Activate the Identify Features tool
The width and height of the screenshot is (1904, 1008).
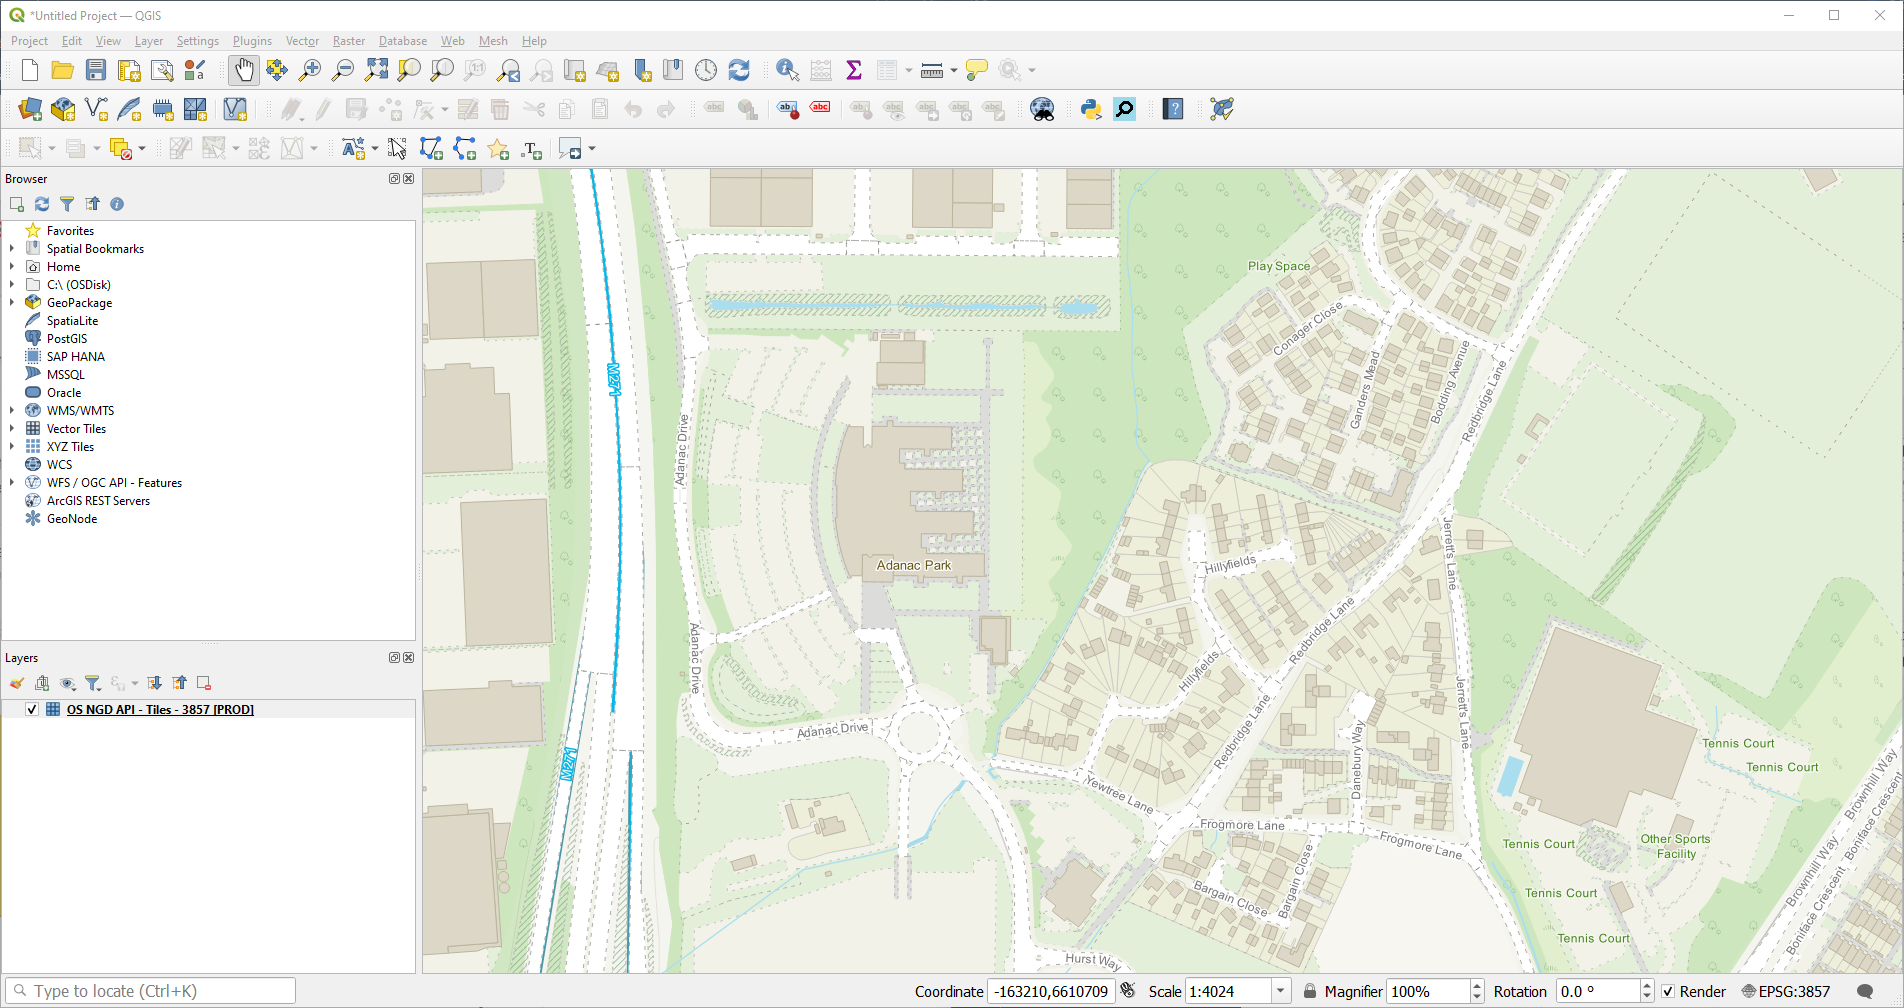[x=787, y=70]
